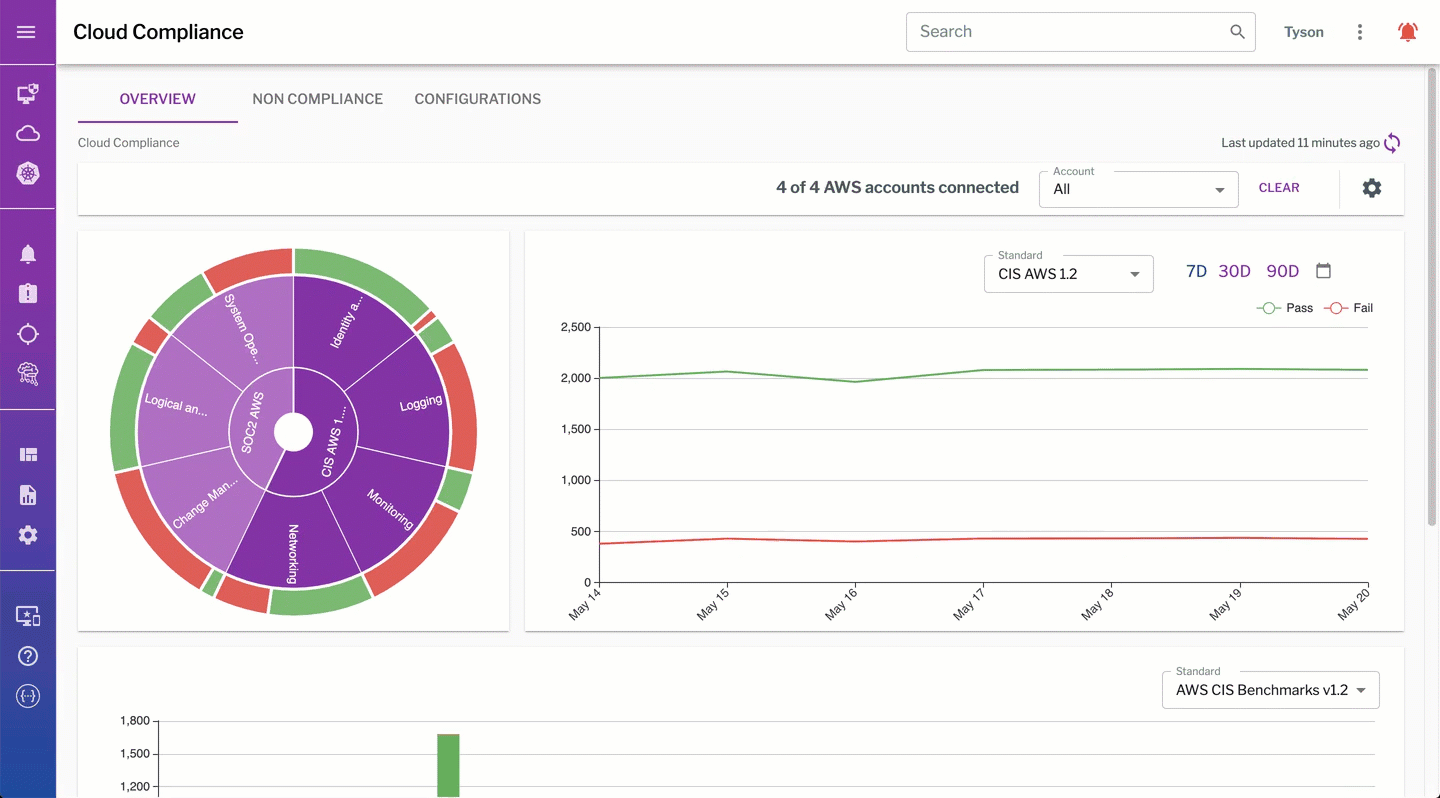This screenshot has width=1440, height=798.
Task: Click the Last updated 11 minutes ago text
Action: click(x=1300, y=143)
